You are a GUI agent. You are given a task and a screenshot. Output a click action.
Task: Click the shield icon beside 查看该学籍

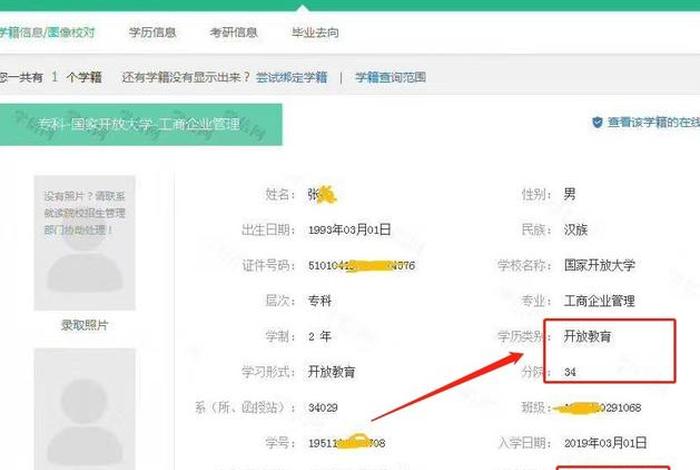pos(597,123)
